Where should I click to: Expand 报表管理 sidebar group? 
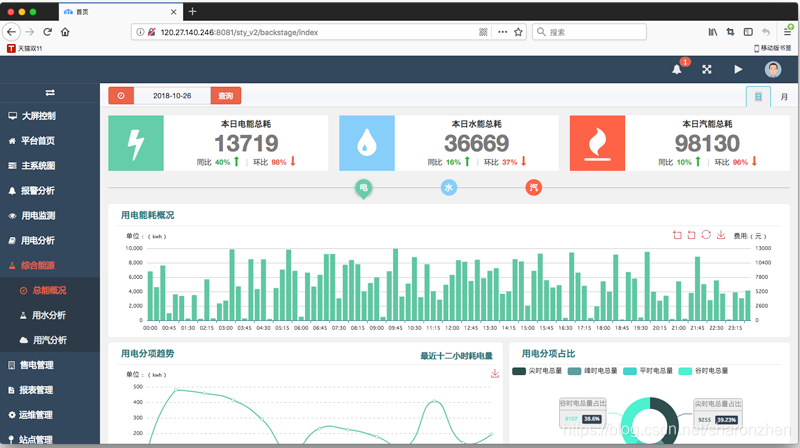(50, 390)
